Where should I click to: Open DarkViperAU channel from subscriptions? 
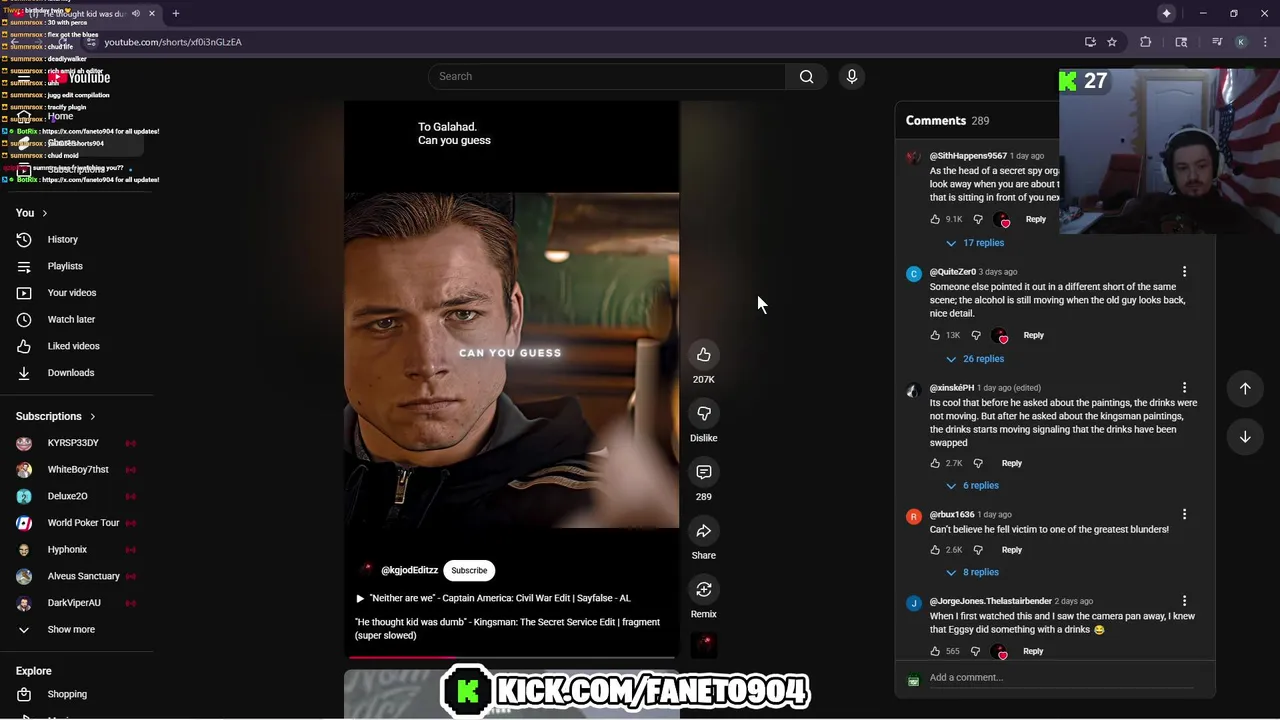pyautogui.click(x=76, y=603)
